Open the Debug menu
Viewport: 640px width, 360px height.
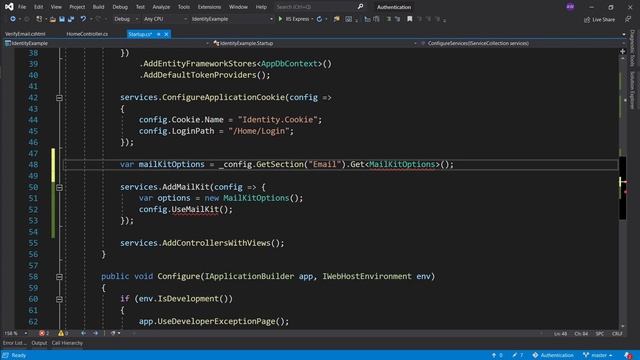click(x=120, y=7)
